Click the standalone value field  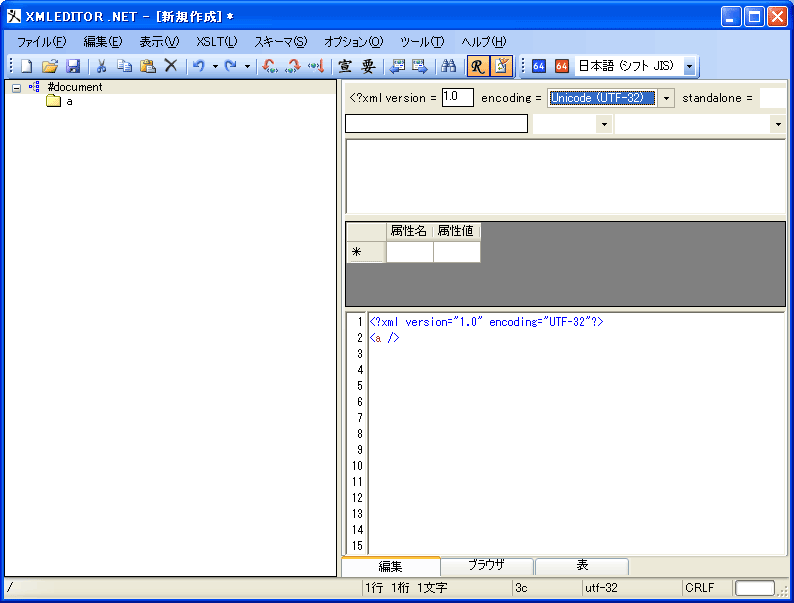click(x=772, y=98)
